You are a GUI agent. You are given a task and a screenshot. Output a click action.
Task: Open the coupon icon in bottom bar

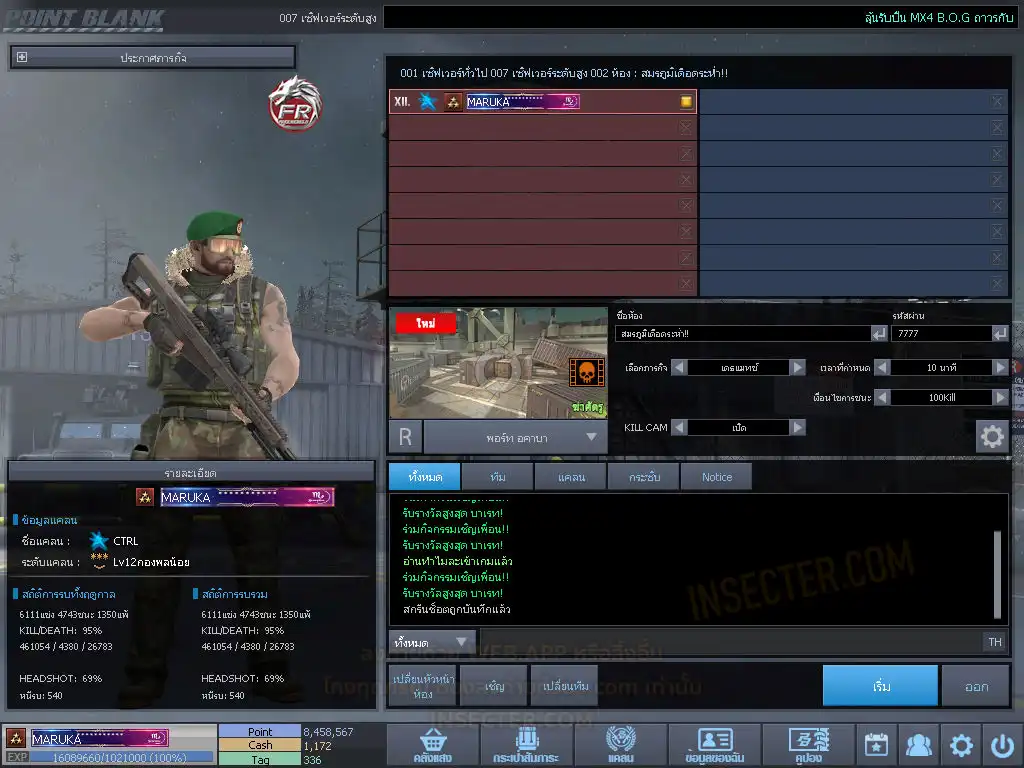click(808, 745)
